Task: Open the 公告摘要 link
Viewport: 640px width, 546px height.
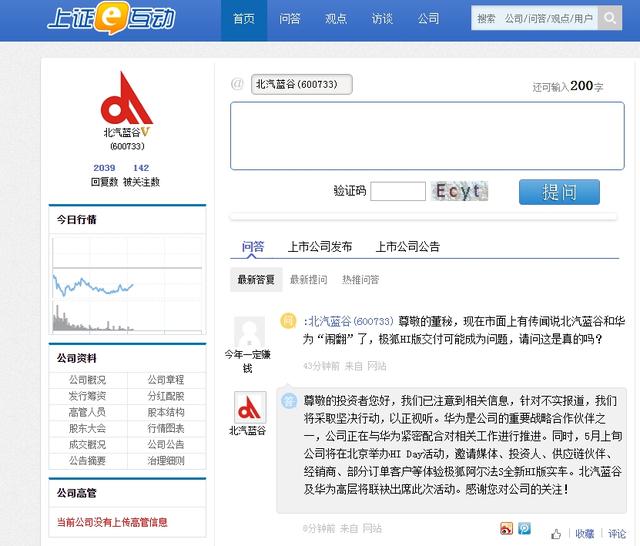Action: [x=87, y=461]
